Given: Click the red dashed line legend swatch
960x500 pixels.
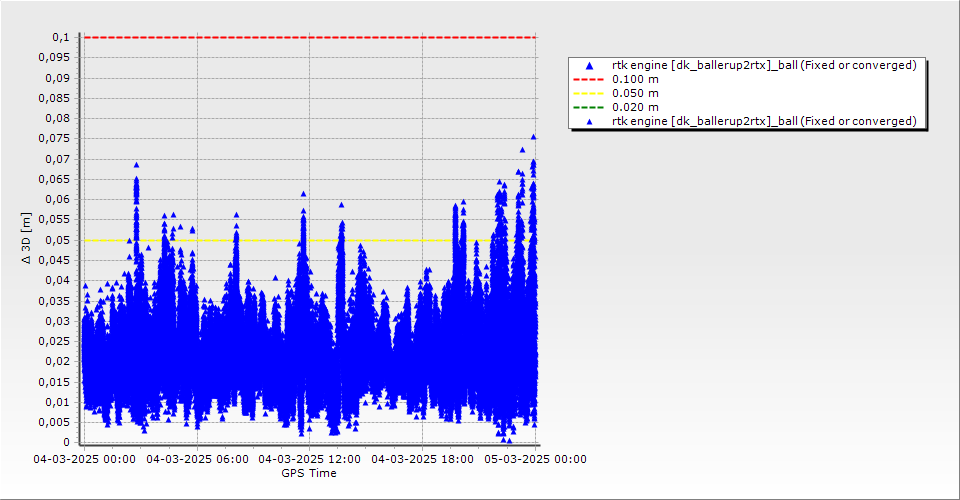Looking at the screenshot, I should (x=588, y=80).
